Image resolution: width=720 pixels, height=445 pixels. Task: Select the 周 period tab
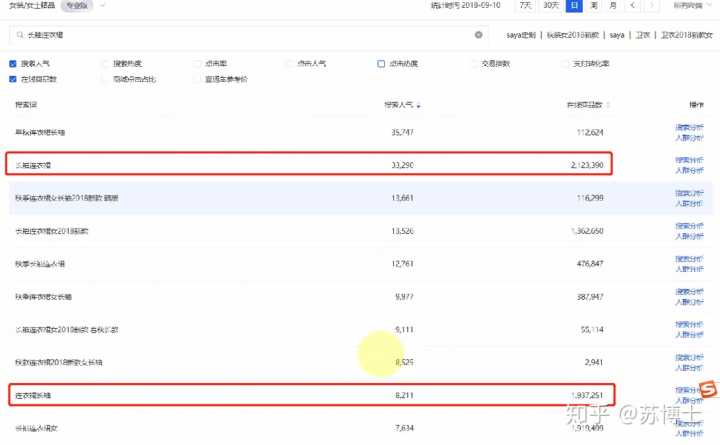pyautogui.click(x=594, y=6)
